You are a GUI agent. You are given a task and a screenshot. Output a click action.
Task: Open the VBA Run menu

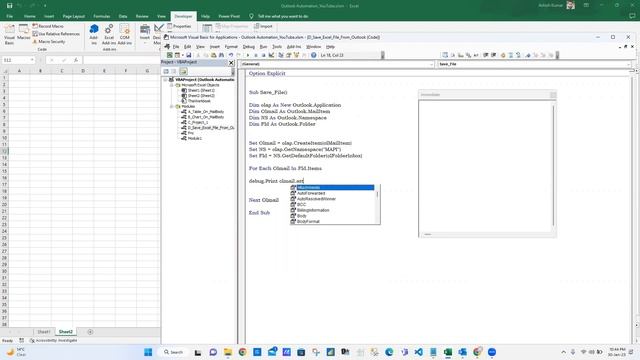pyautogui.click(x=263, y=47)
